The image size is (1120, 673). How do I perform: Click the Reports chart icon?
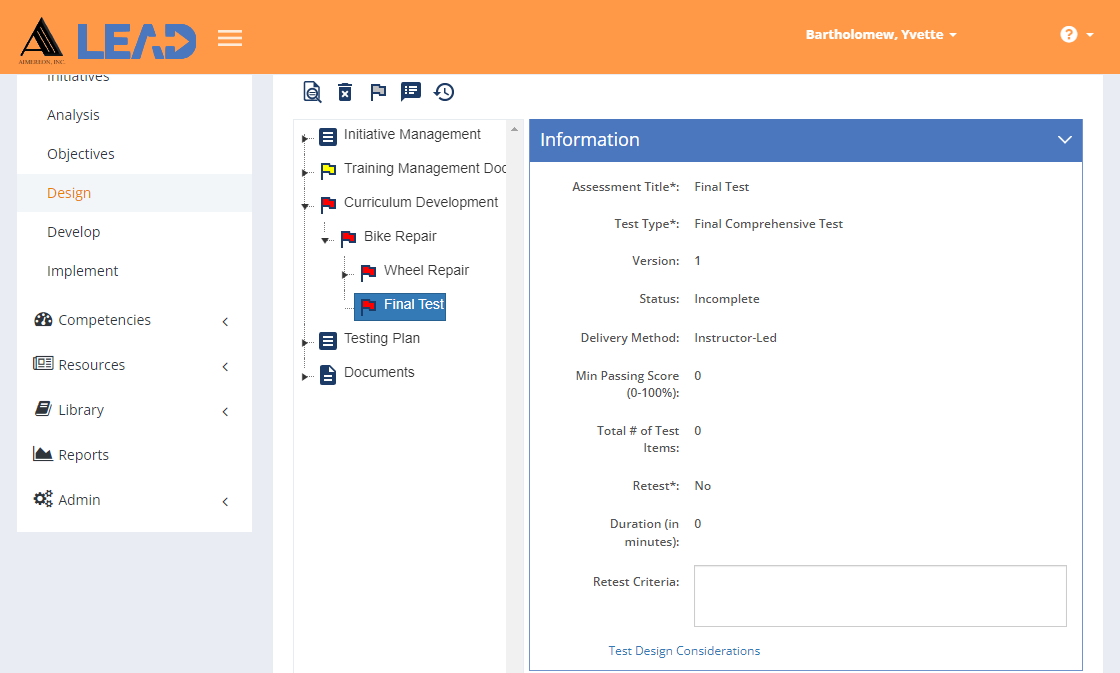[43, 453]
